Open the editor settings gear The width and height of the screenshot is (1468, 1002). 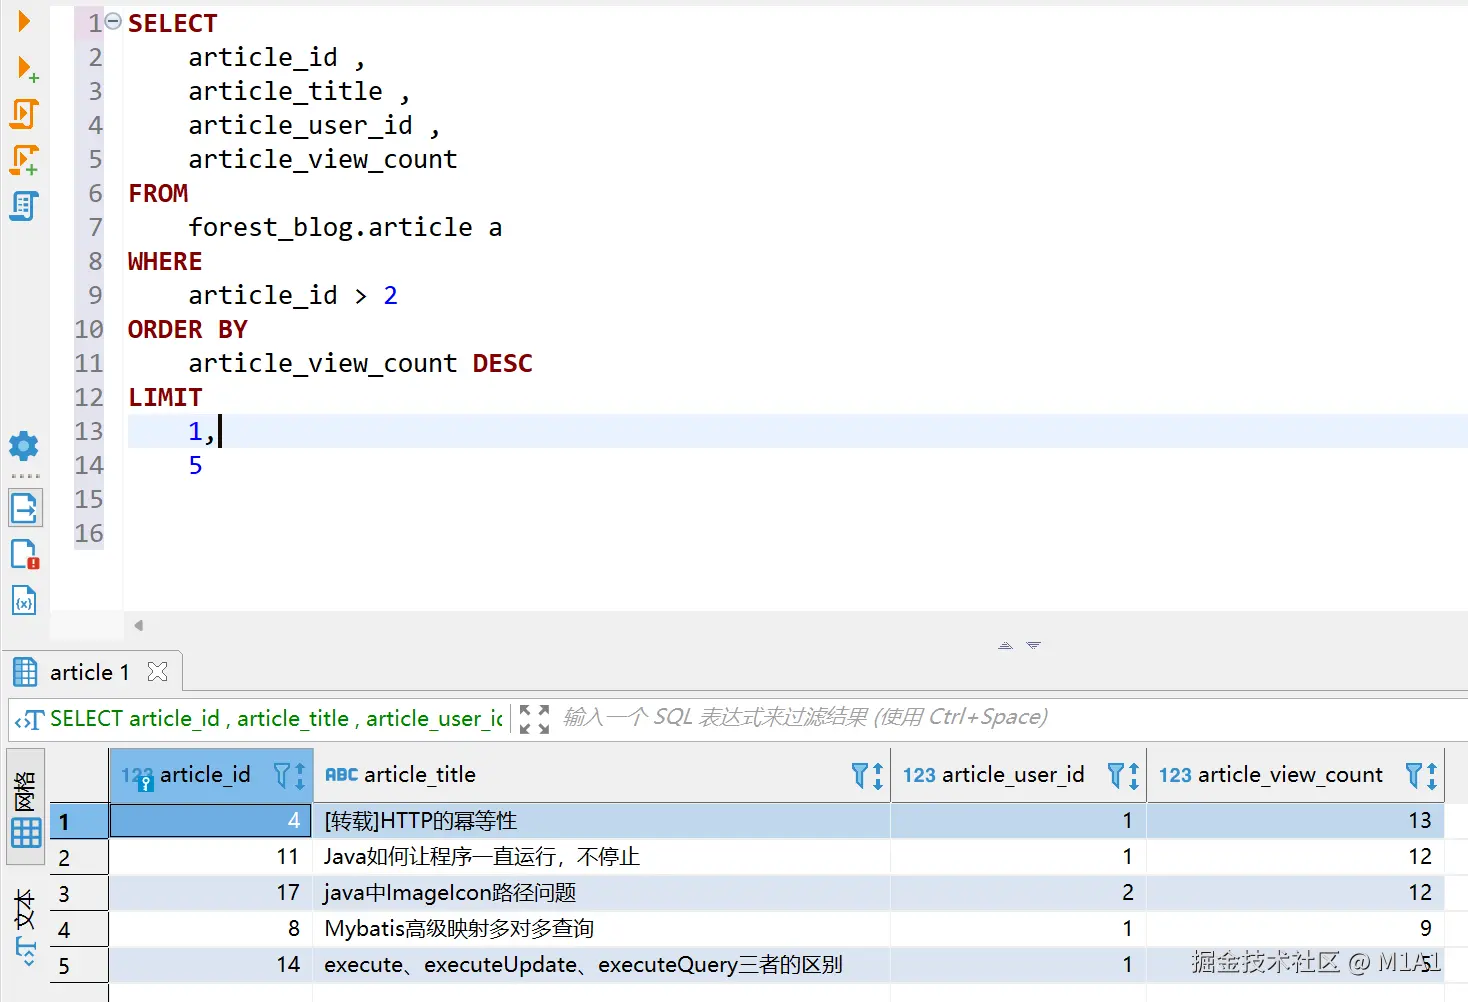point(24,446)
